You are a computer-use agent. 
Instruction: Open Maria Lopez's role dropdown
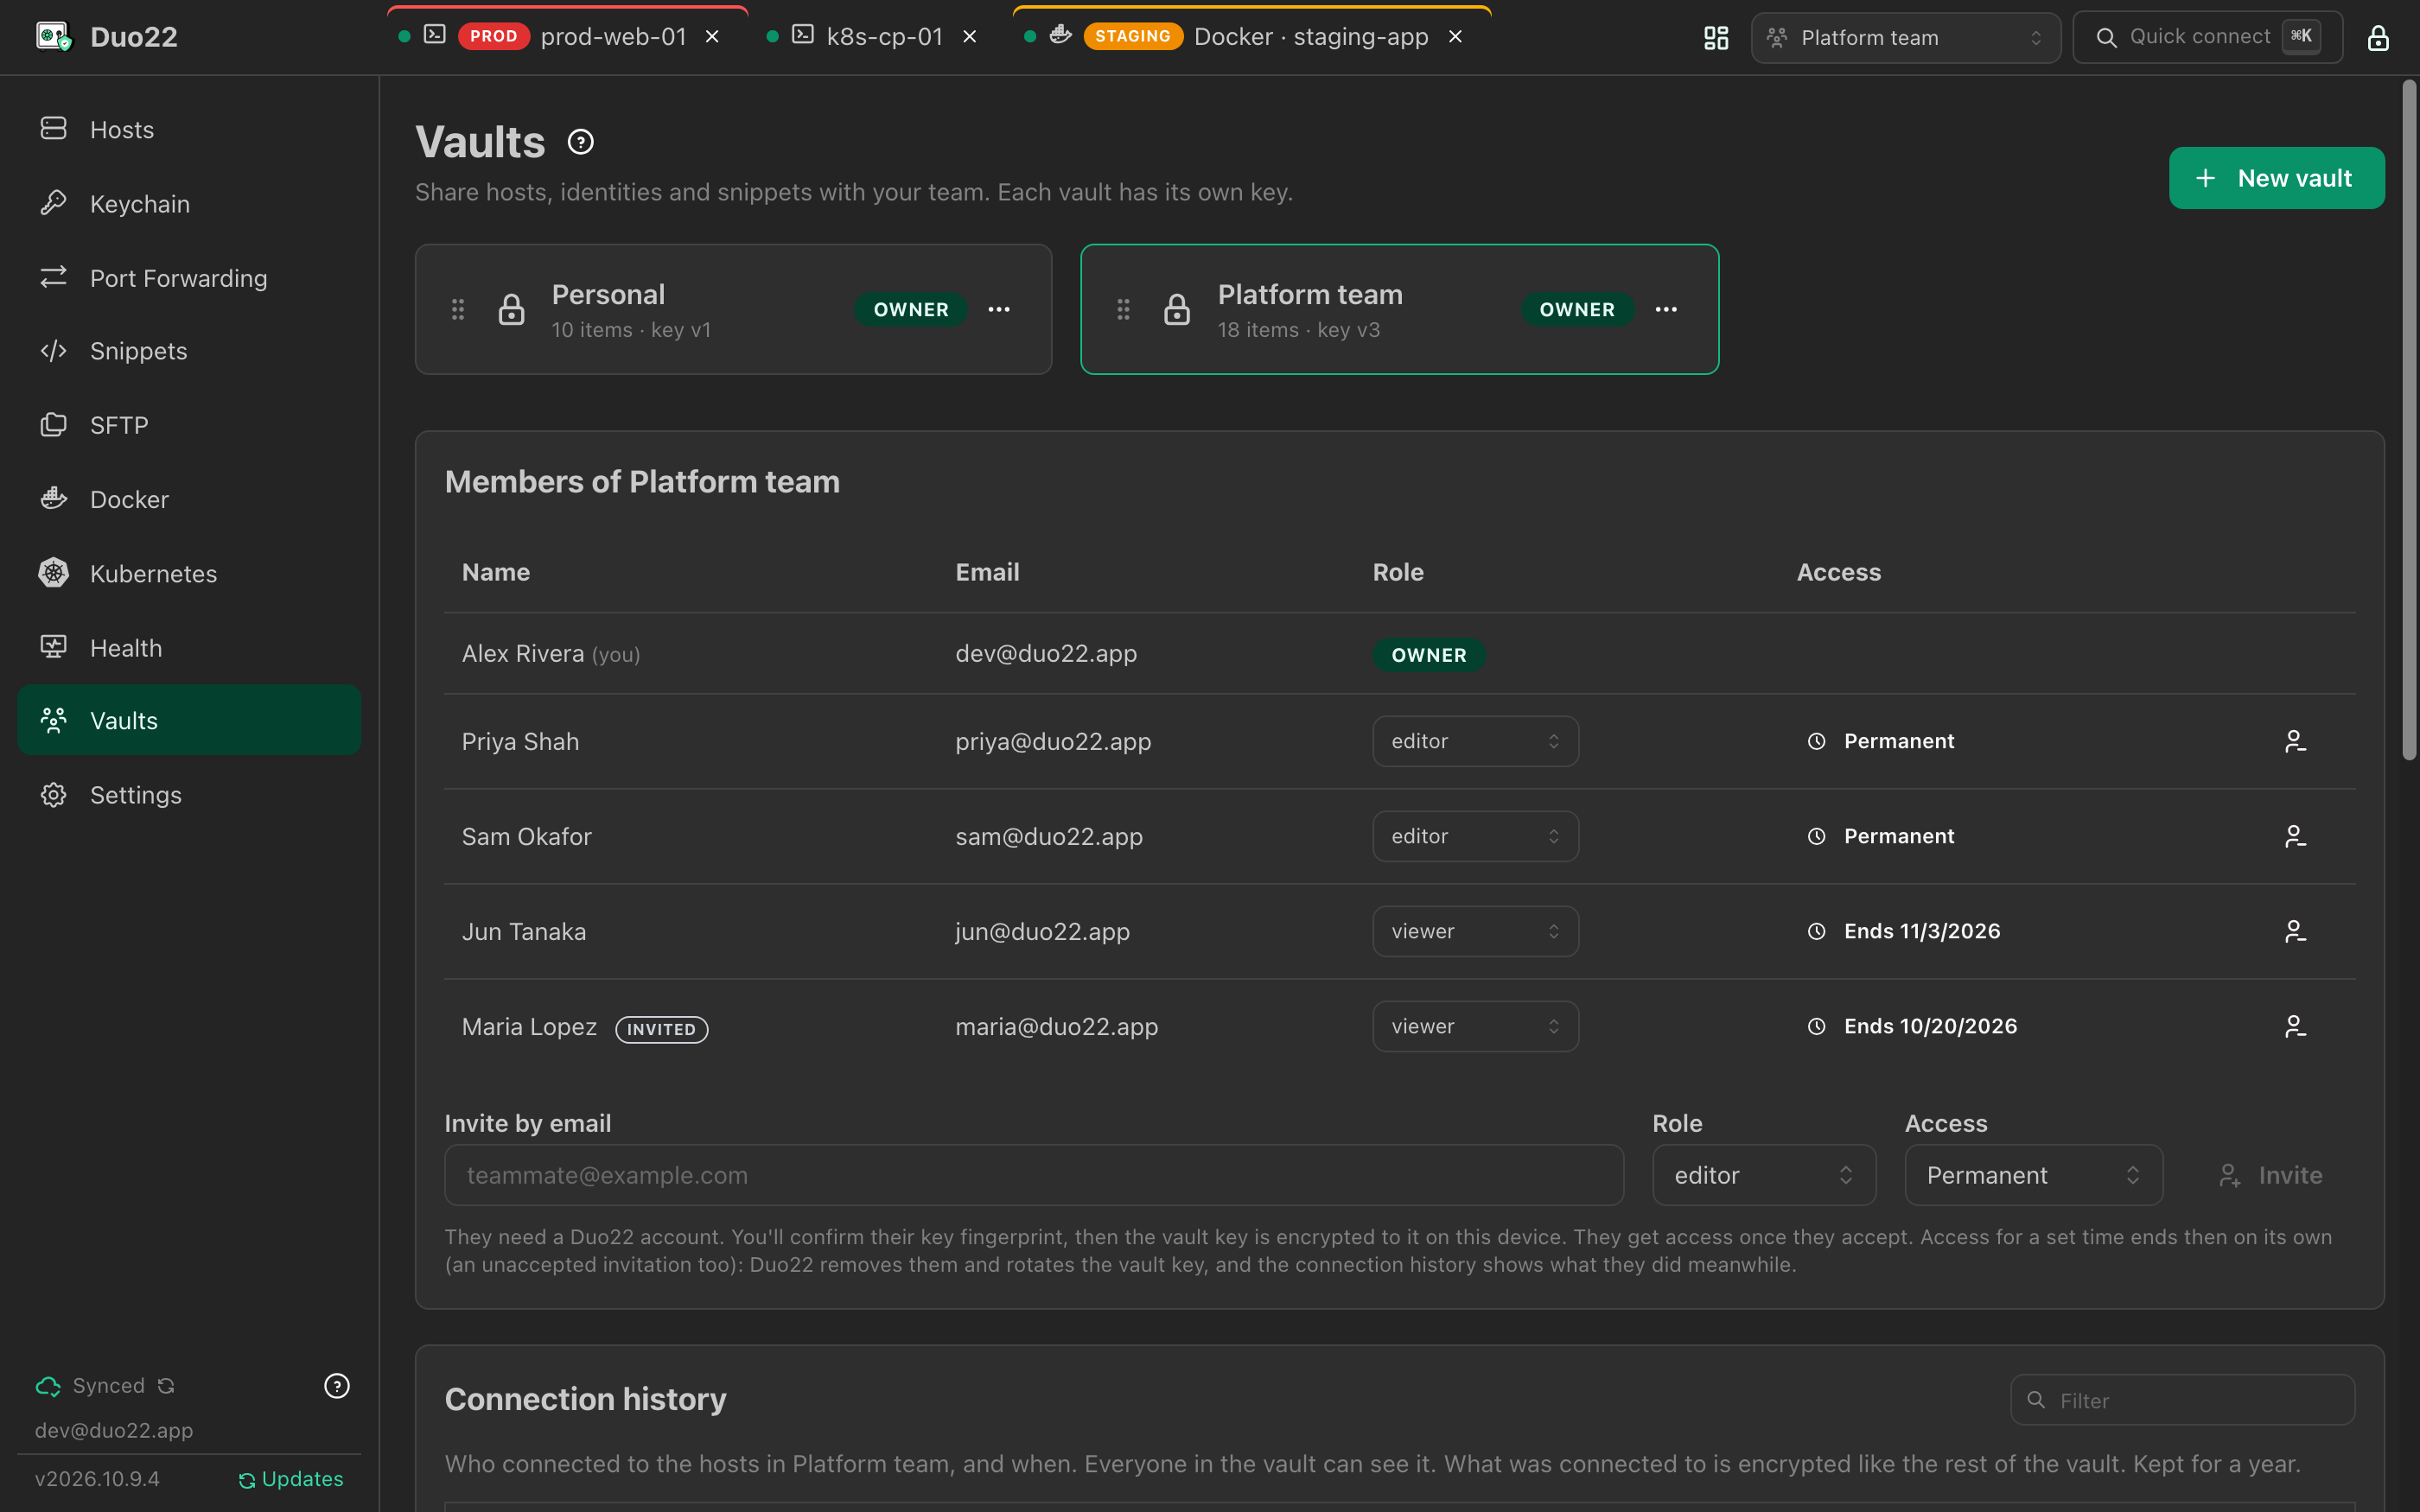pyautogui.click(x=1475, y=1026)
